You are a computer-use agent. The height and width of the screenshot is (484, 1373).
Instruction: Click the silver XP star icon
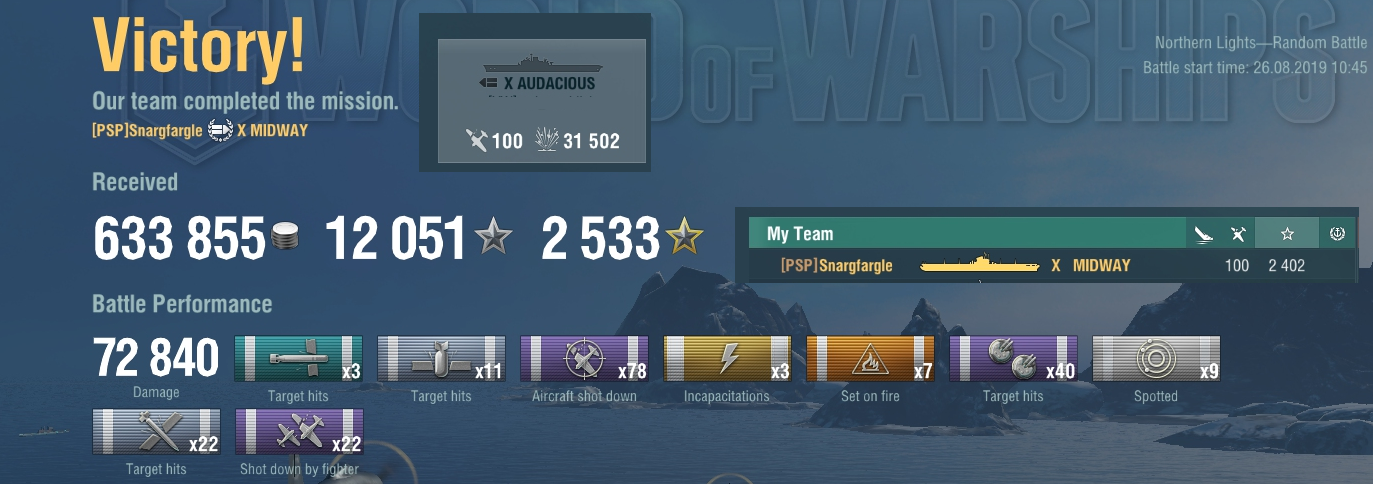point(493,239)
